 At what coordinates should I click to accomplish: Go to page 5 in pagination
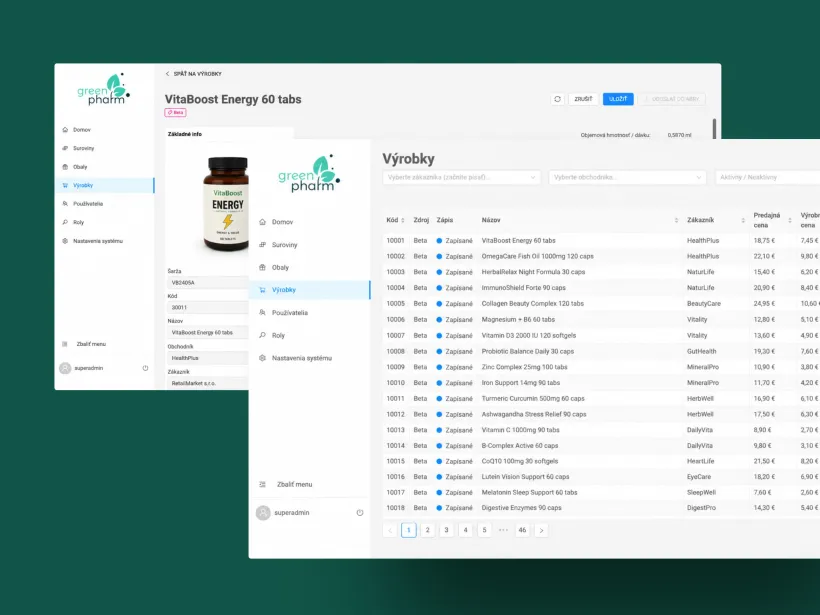pyautogui.click(x=484, y=530)
